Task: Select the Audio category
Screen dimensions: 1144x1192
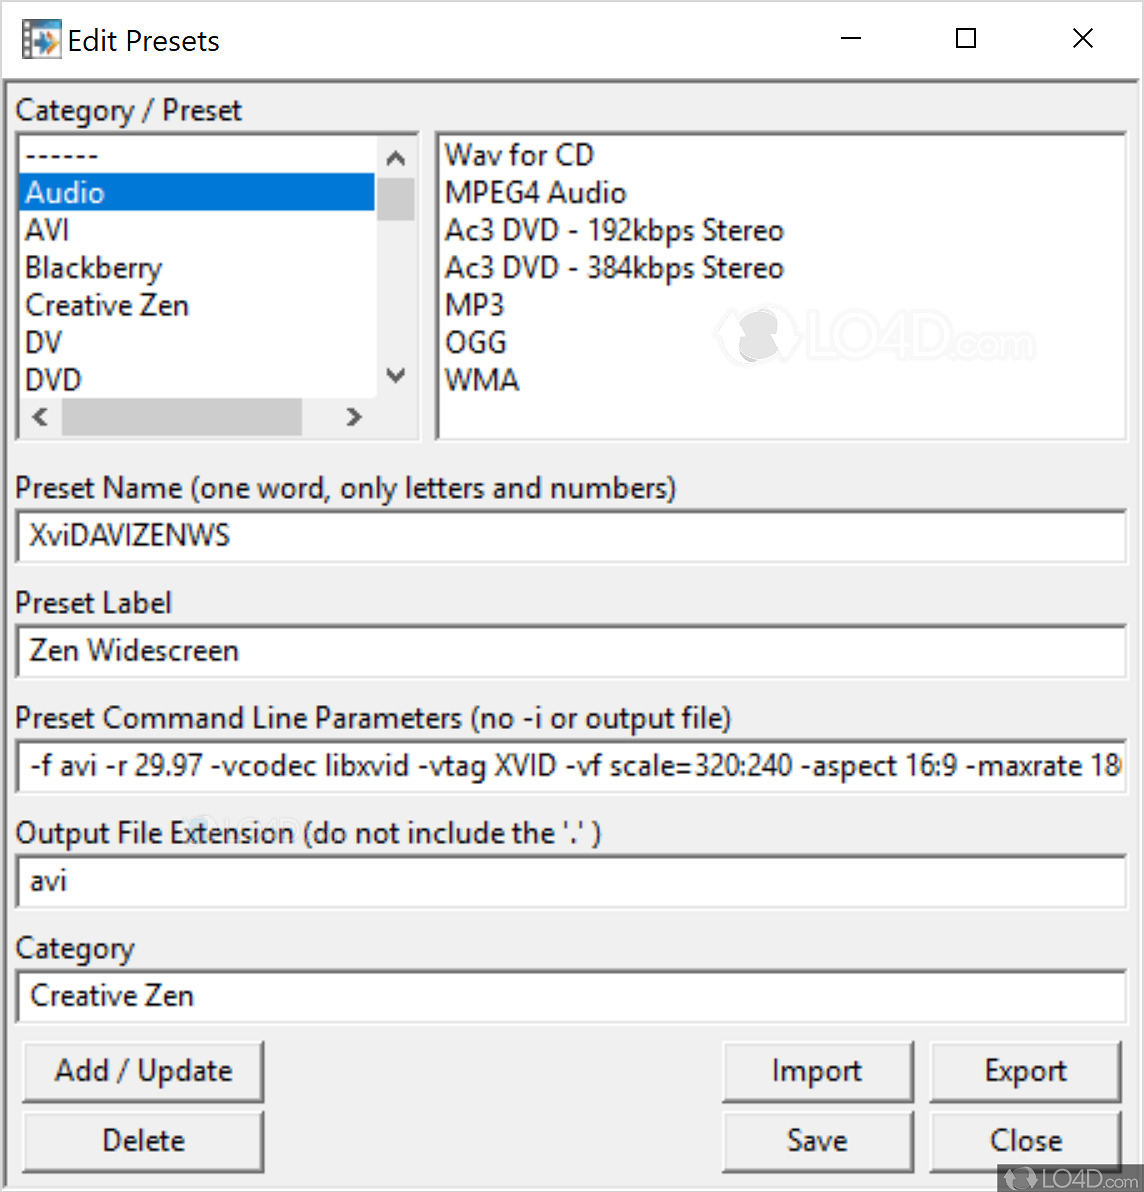Action: click(197, 192)
